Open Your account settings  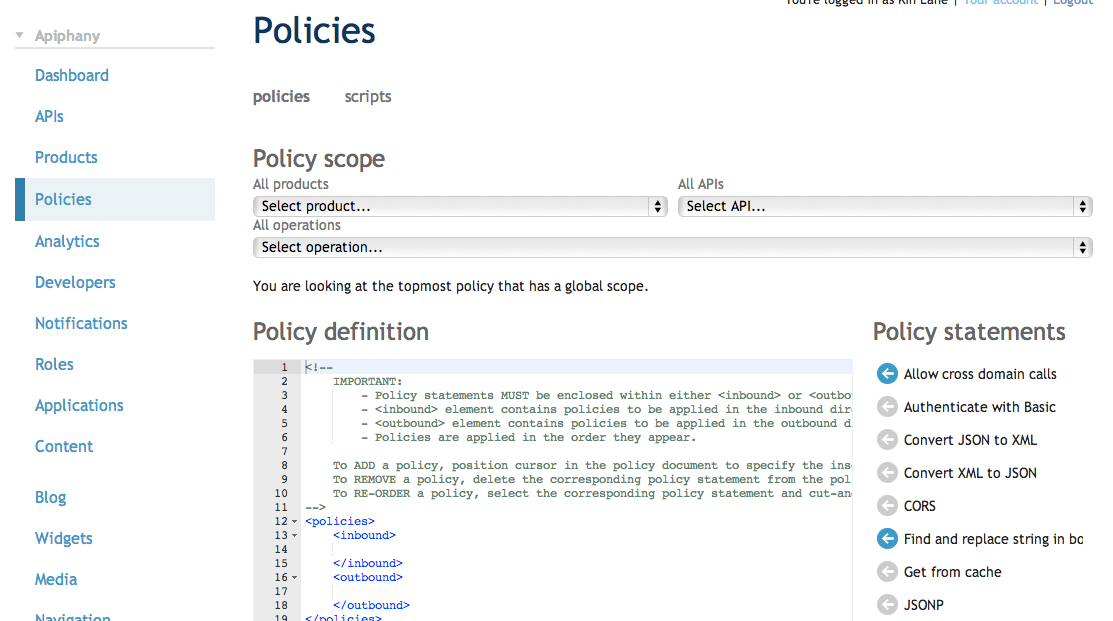[1000, 3]
